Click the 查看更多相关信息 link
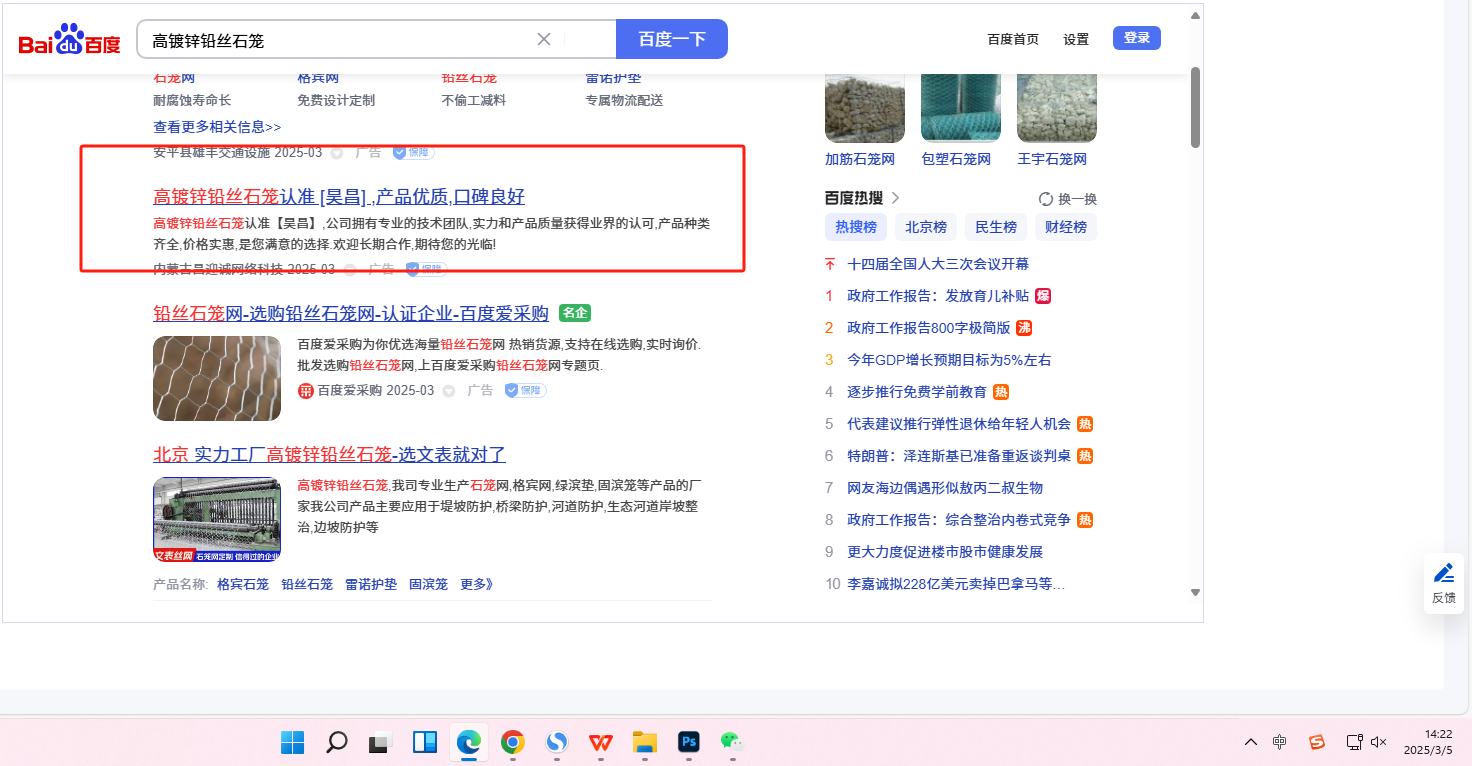Viewport: 1472px width, 766px height. tap(217, 127)
